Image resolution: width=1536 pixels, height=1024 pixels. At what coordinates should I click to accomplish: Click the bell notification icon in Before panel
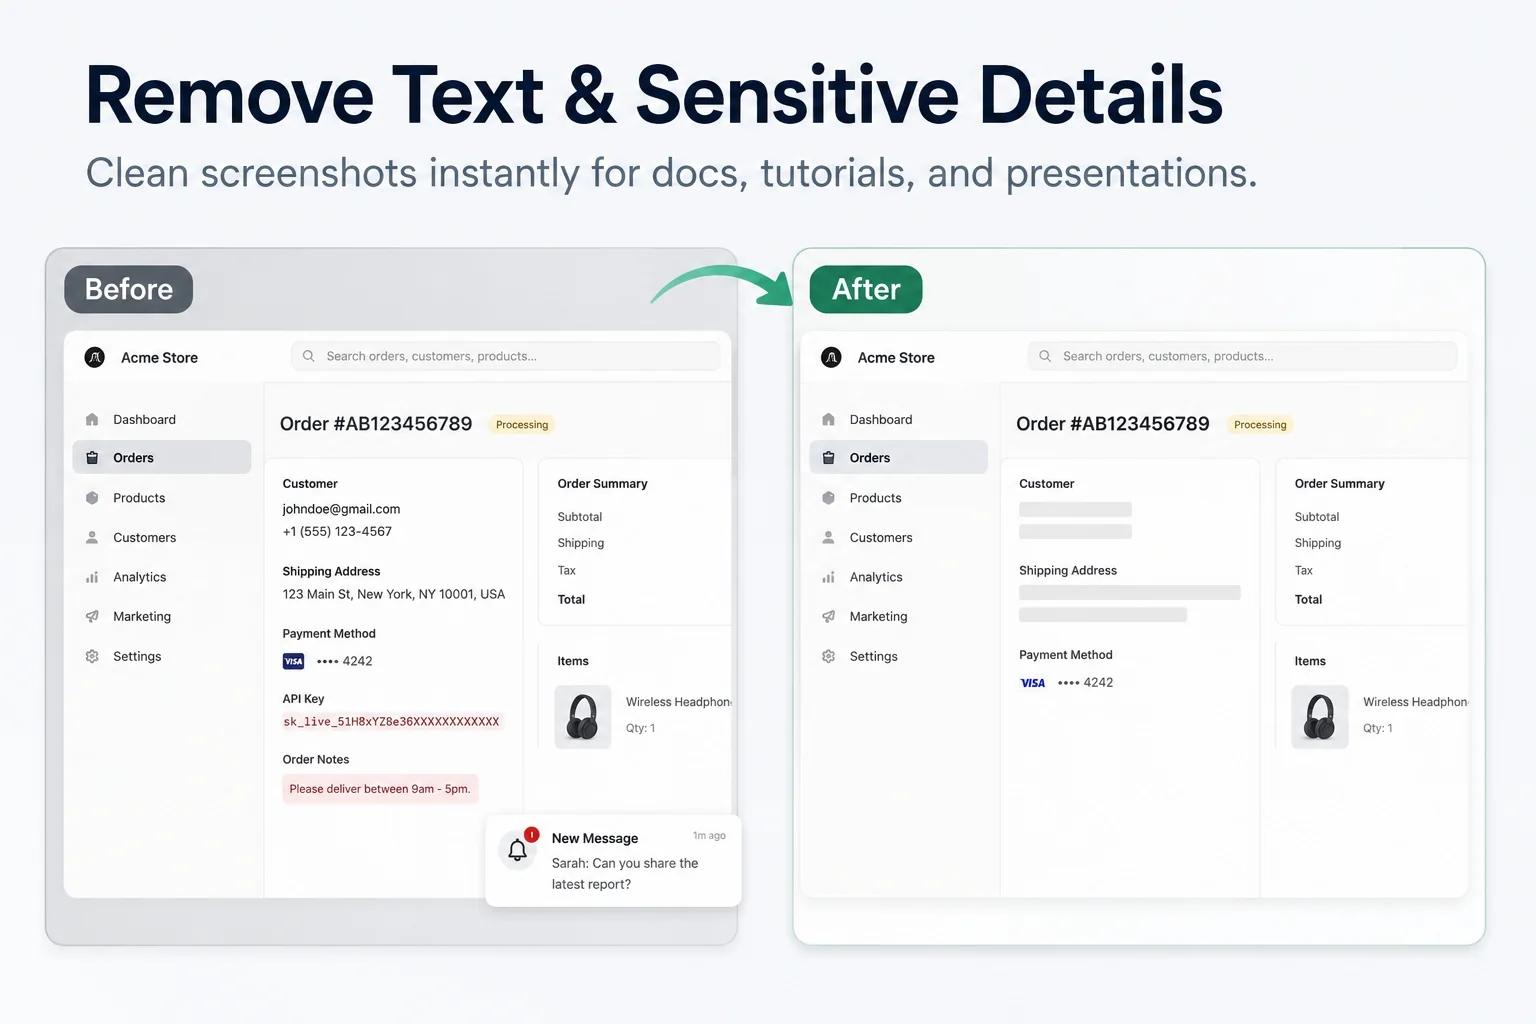pyautogui.click(x=518, y=850)
